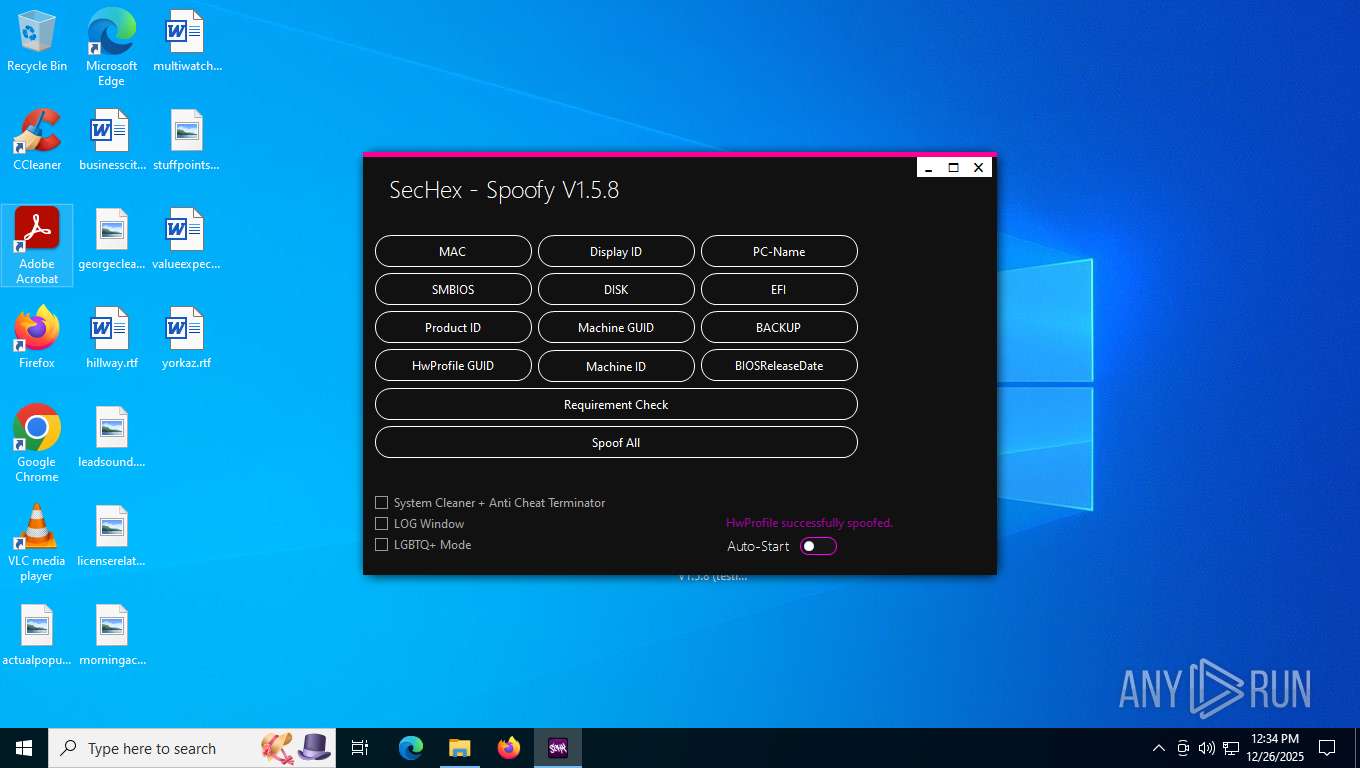Run the Requirement Check button
The height and width of the screenshot is (768, 1360).
[x=616, y=405]
